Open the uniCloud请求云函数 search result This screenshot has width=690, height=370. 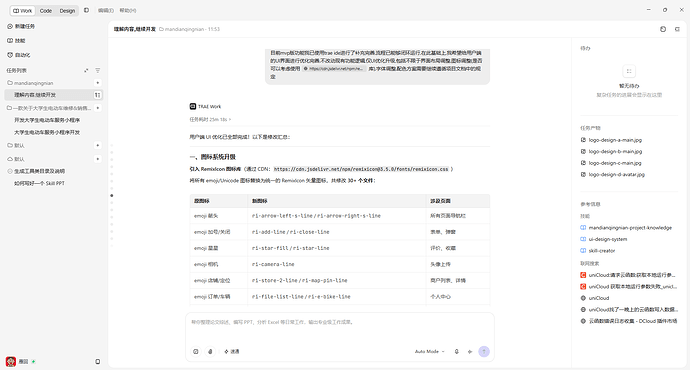628,275
